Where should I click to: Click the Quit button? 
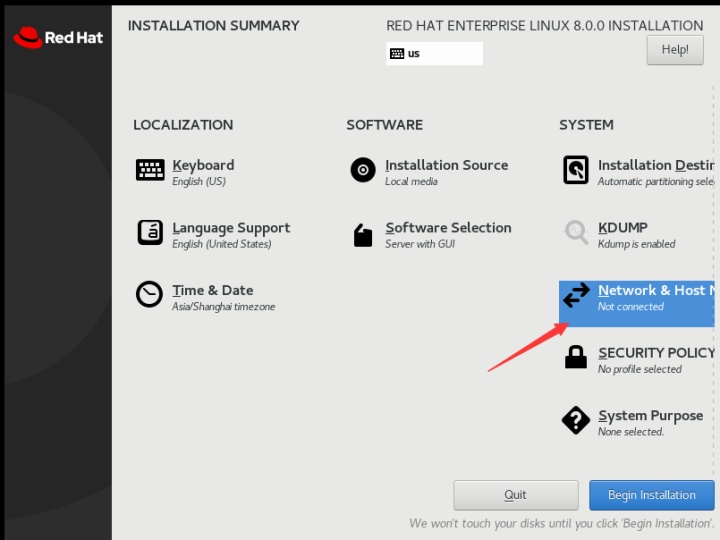[x=516, y=495]
